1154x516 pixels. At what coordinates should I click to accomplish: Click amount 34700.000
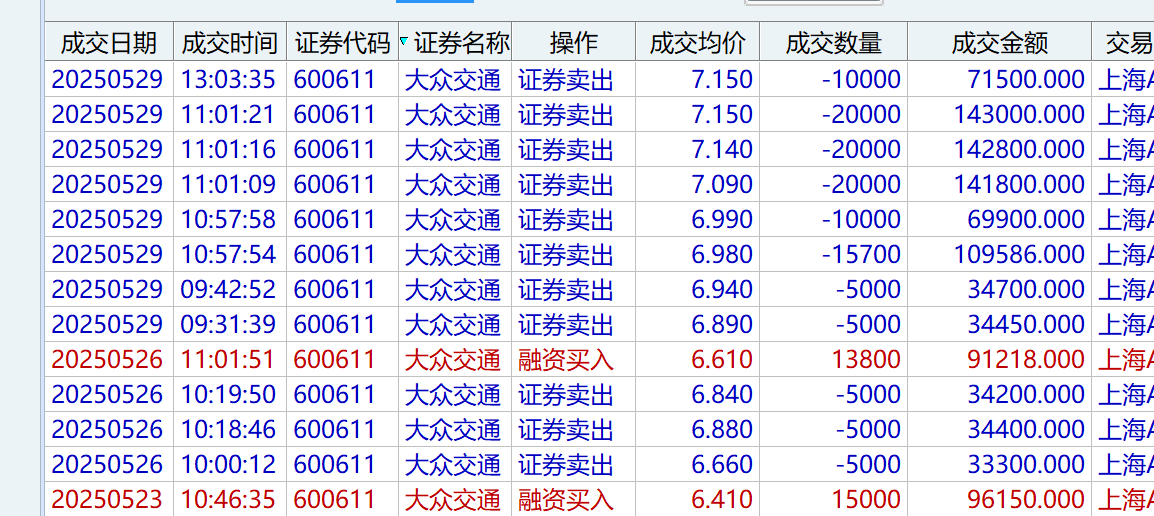tap(1026, 289)
